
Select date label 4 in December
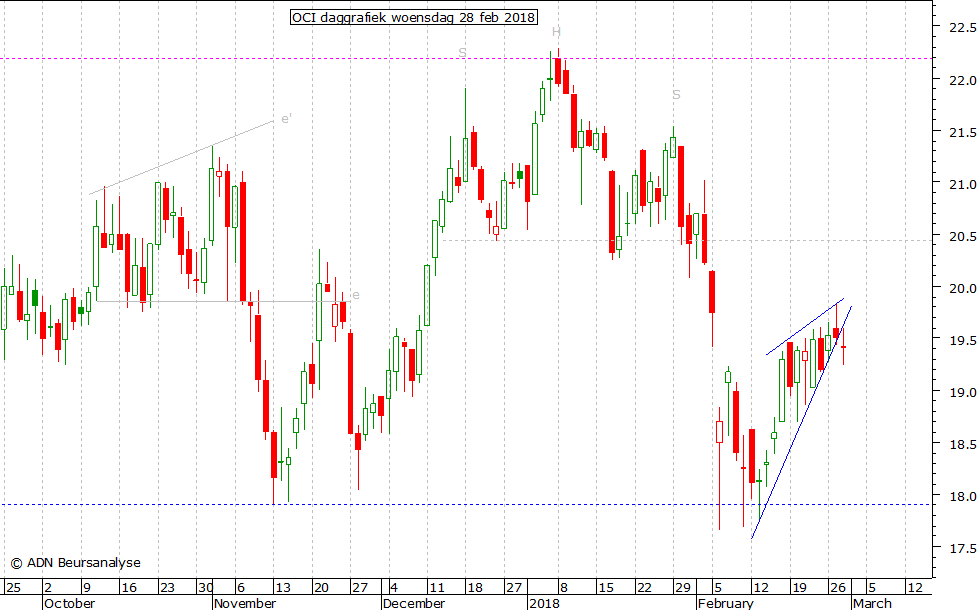394,588
